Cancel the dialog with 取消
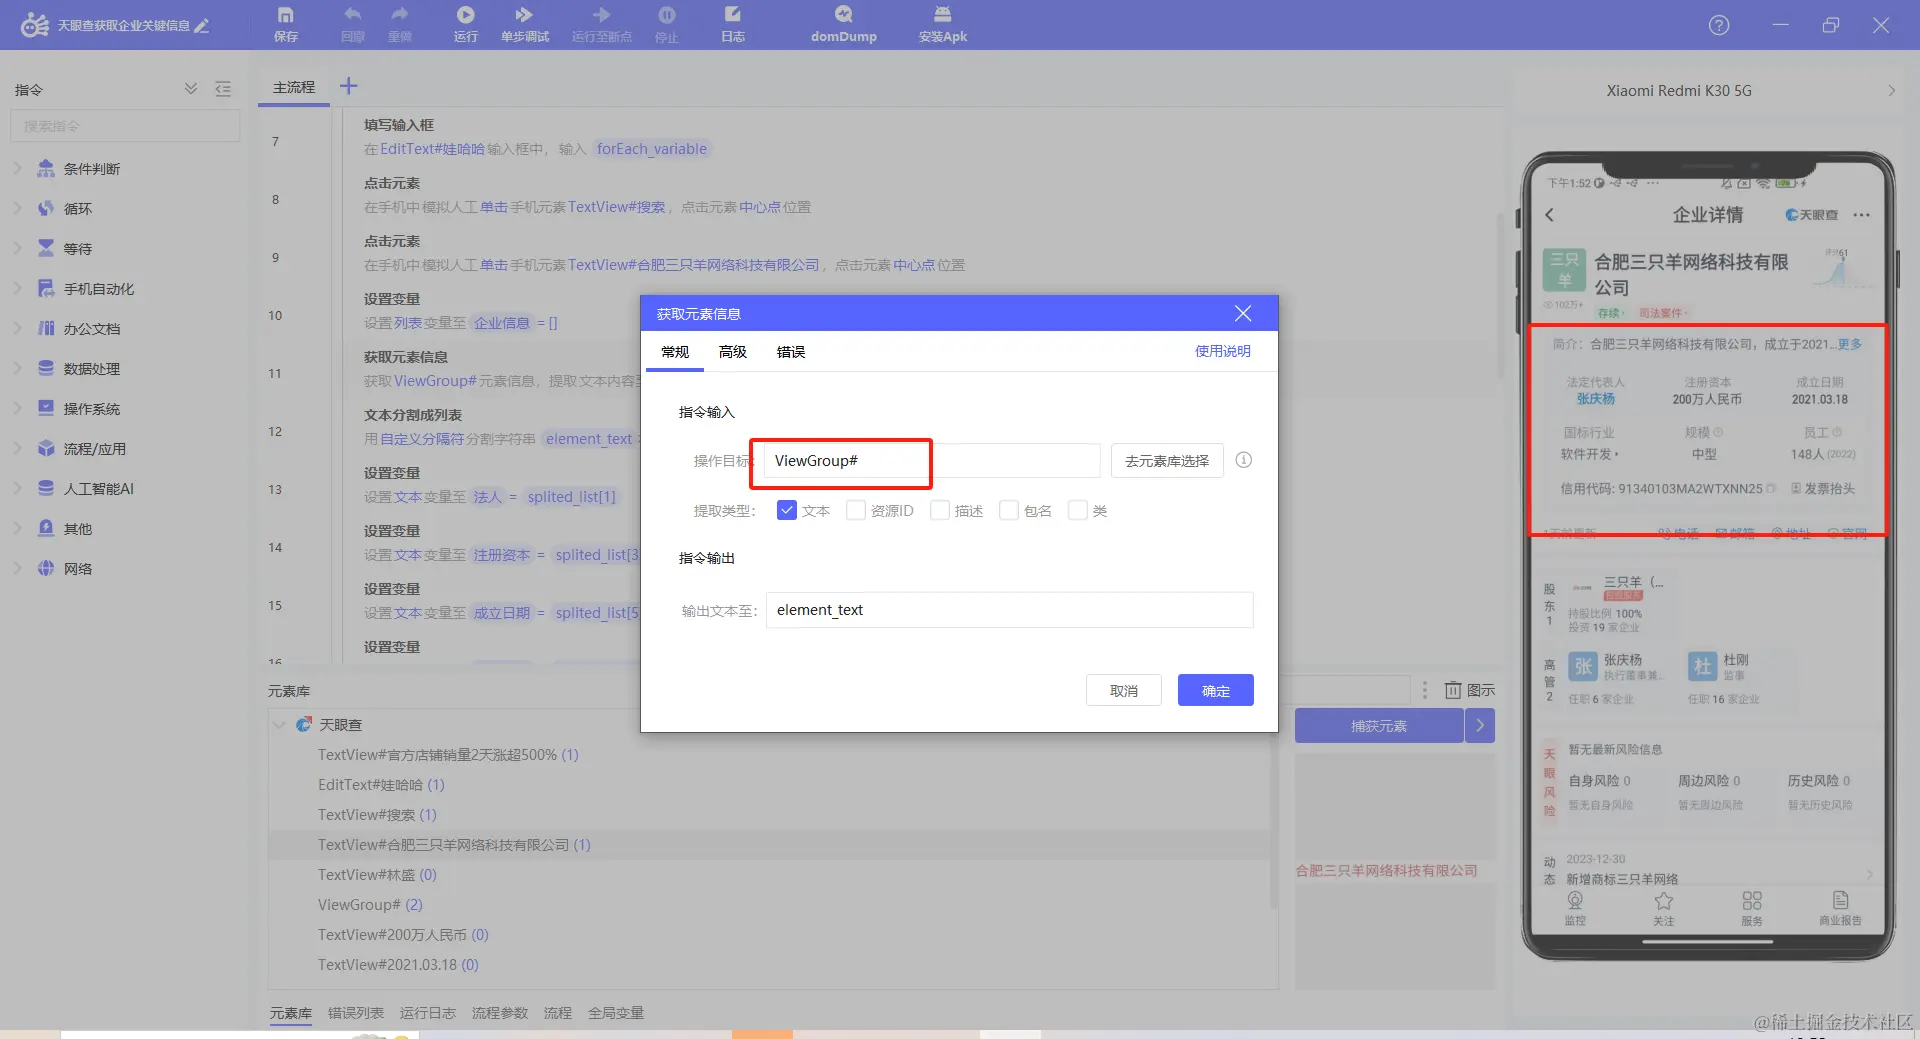 pos(1124,690)
